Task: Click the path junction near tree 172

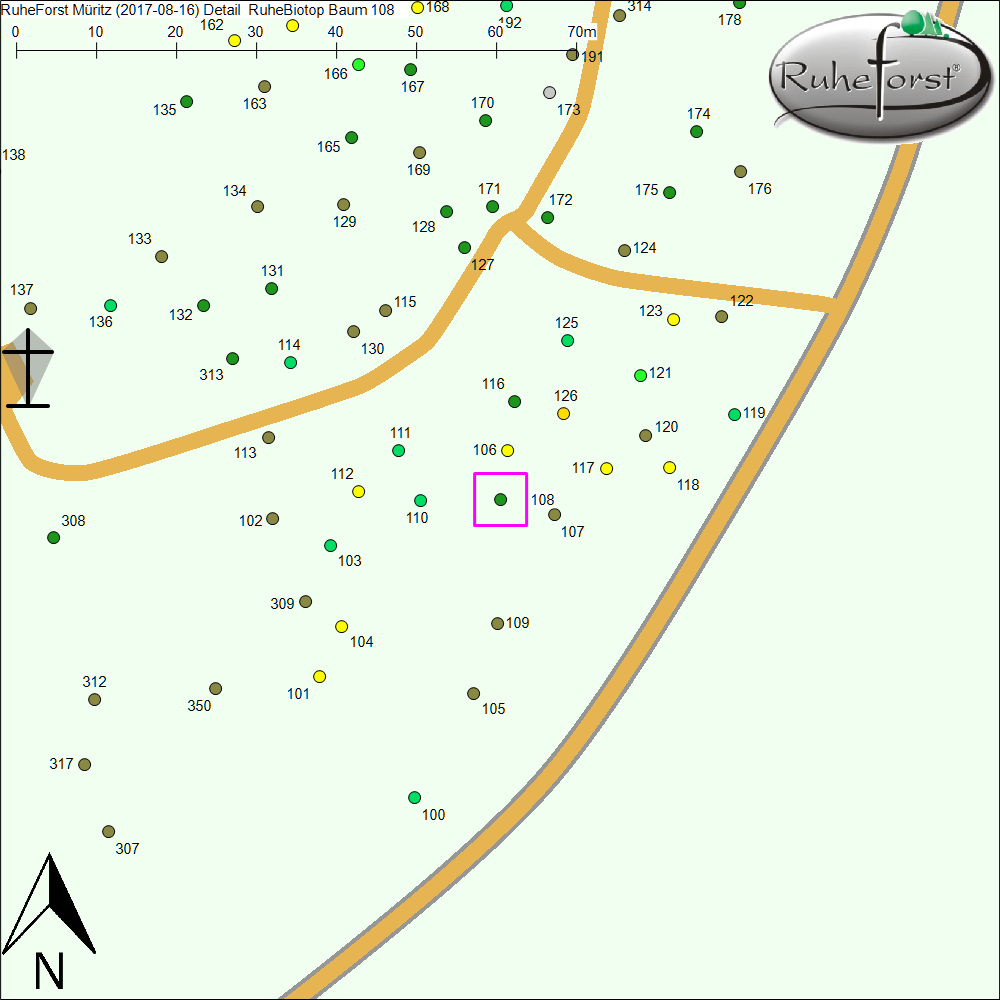Action: click(513, 221)
